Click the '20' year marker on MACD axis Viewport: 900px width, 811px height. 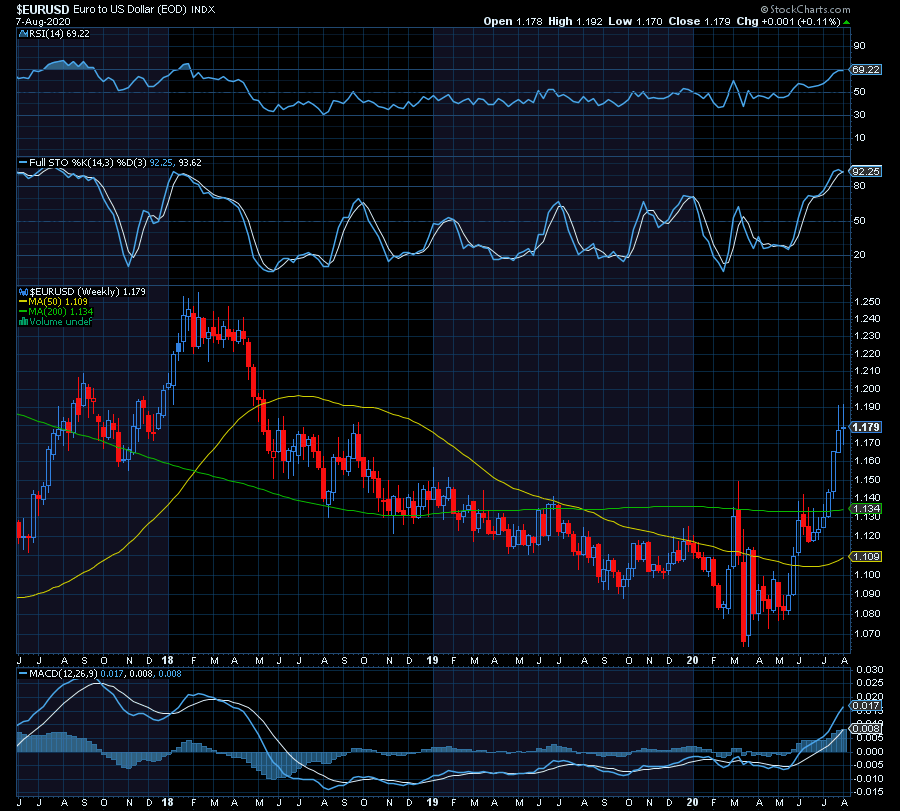(692, 802)
